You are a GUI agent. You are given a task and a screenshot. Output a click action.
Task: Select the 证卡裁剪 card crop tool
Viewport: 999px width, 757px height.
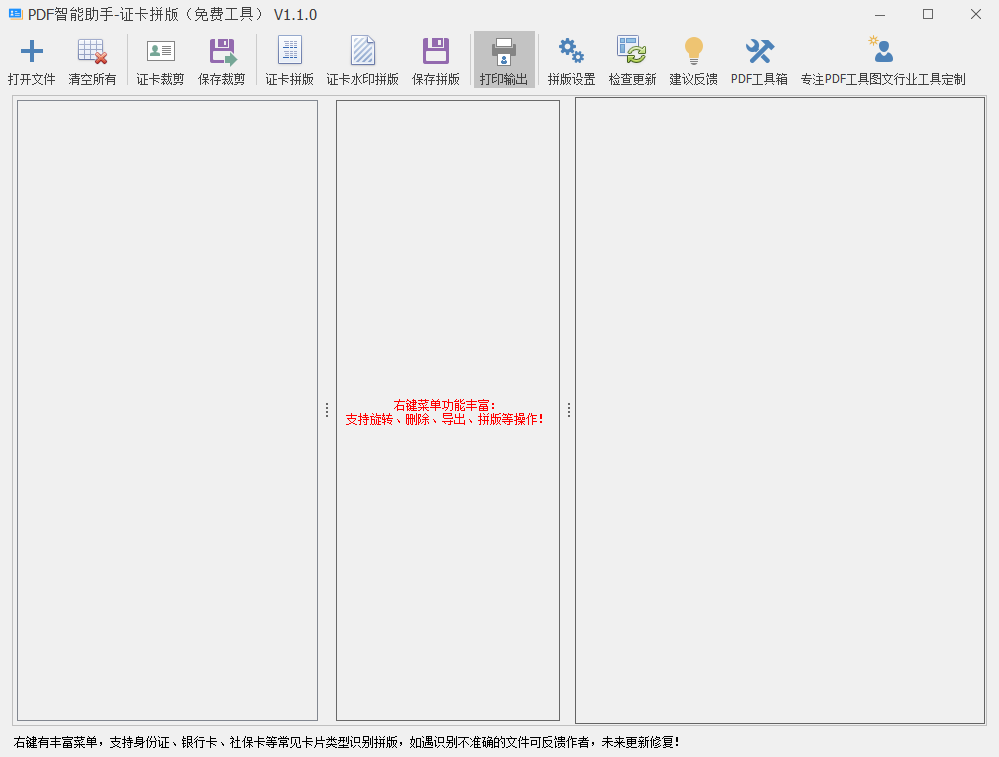click(159, 58)
